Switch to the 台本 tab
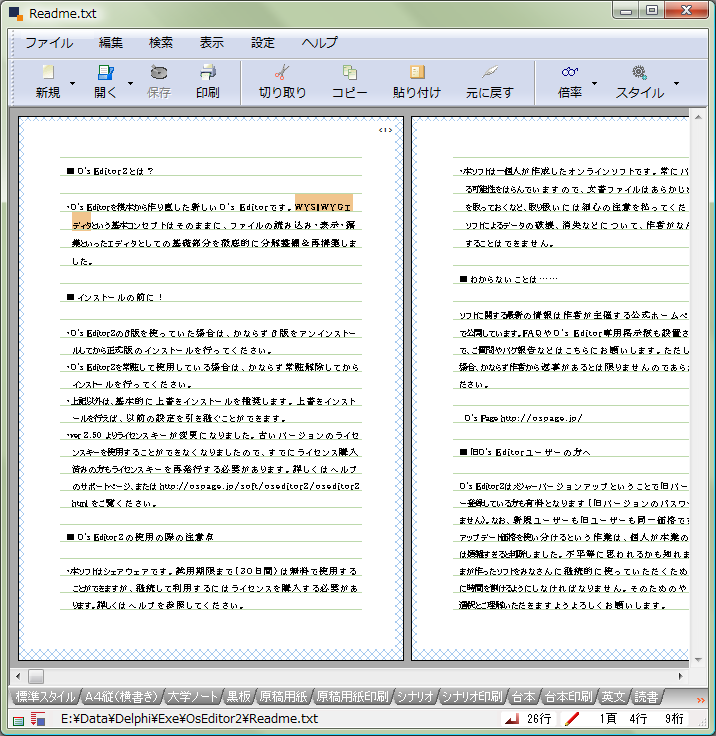The height and width of the screenshot is (736, 716). (x=524, y=697)
